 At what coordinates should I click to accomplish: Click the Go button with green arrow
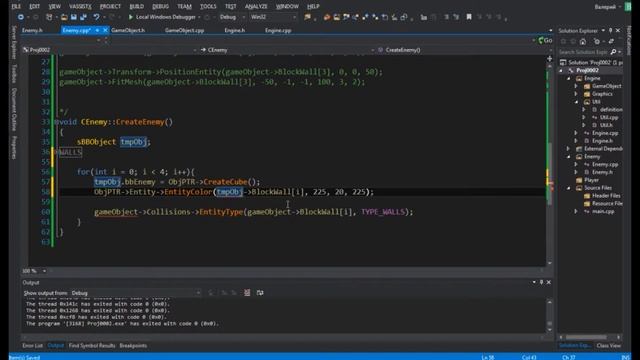click(x=545, y=40)
